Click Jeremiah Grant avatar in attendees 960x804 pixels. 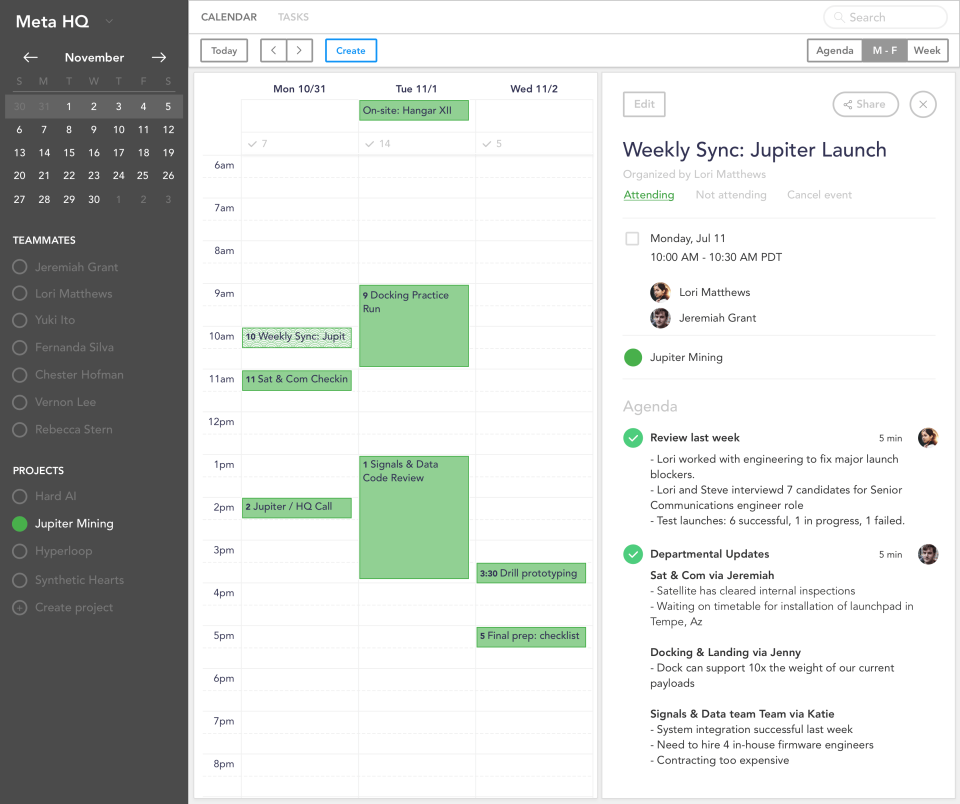coord(660,318)
